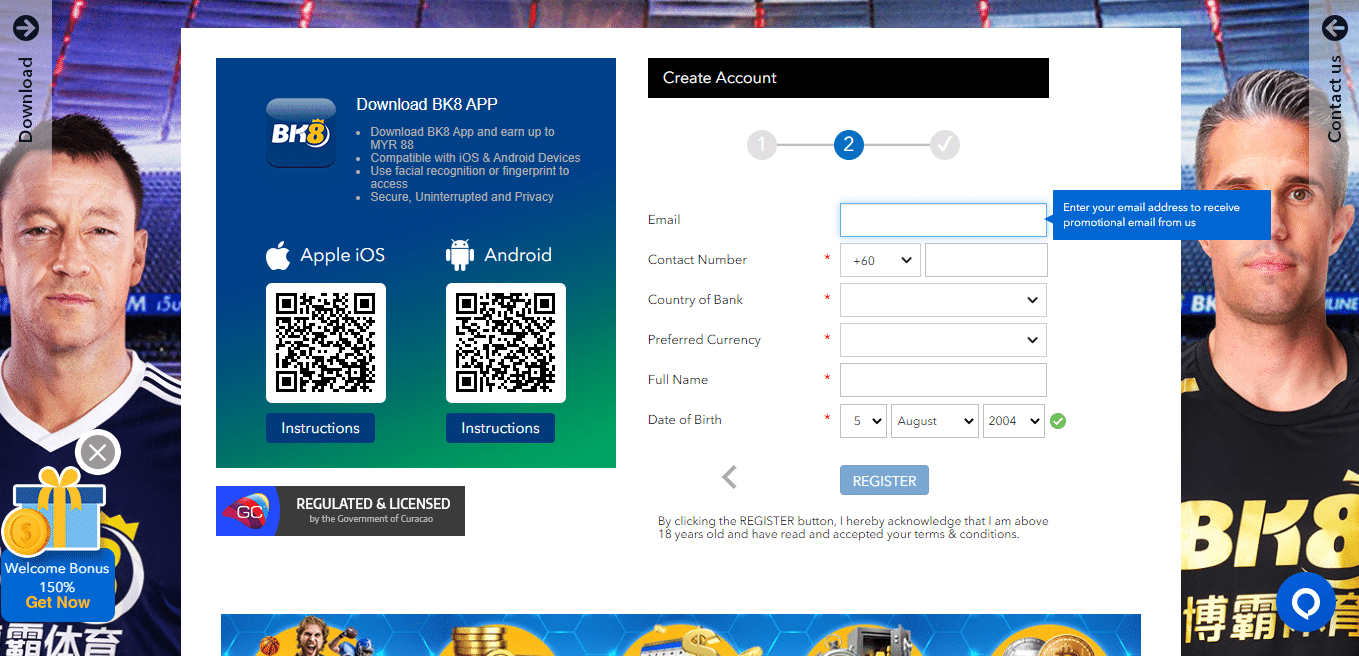Click the Full Name label
Screen dimensions: 1359x656
tap(678, 380)
